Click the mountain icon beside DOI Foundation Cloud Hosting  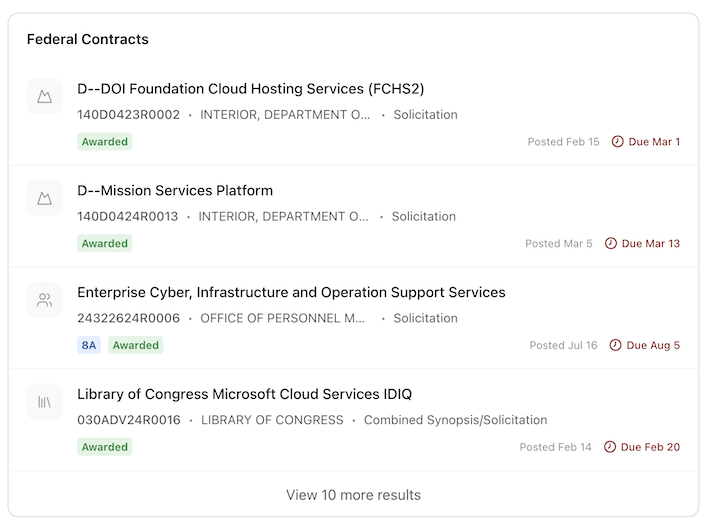click(x=44, y=97)
